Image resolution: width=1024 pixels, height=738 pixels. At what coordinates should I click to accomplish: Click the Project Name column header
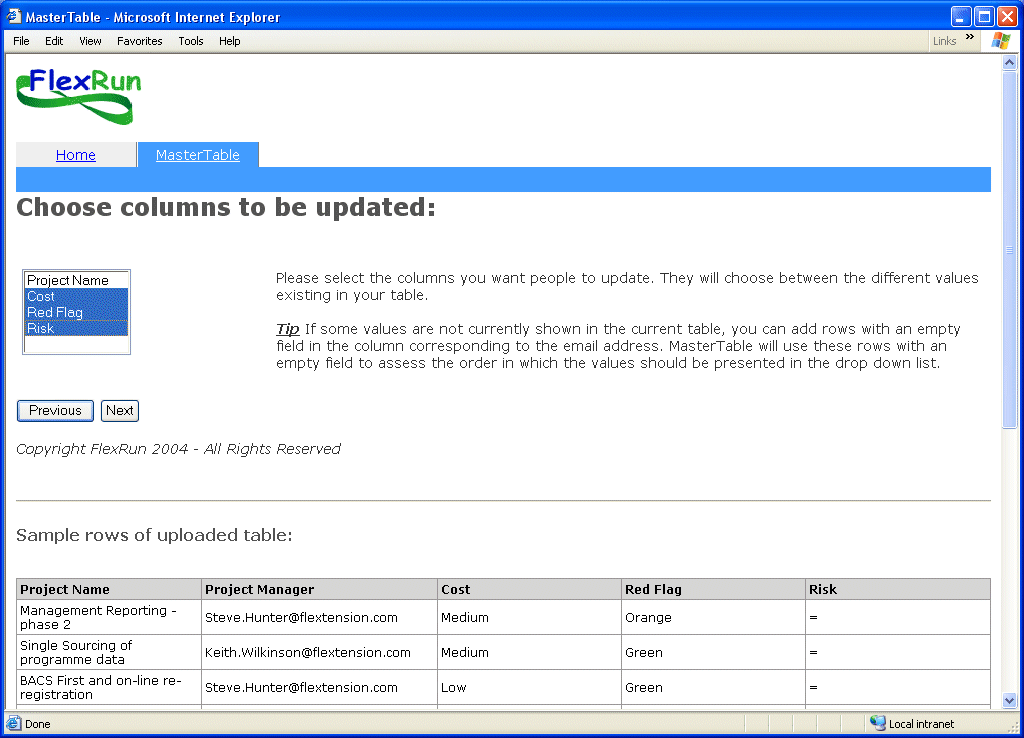(x=109, y=589)
